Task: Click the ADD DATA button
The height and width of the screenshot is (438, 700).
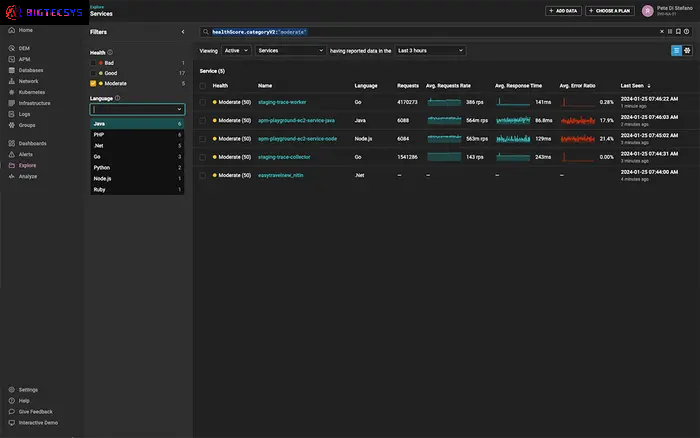Action: (x=563, y=10)
